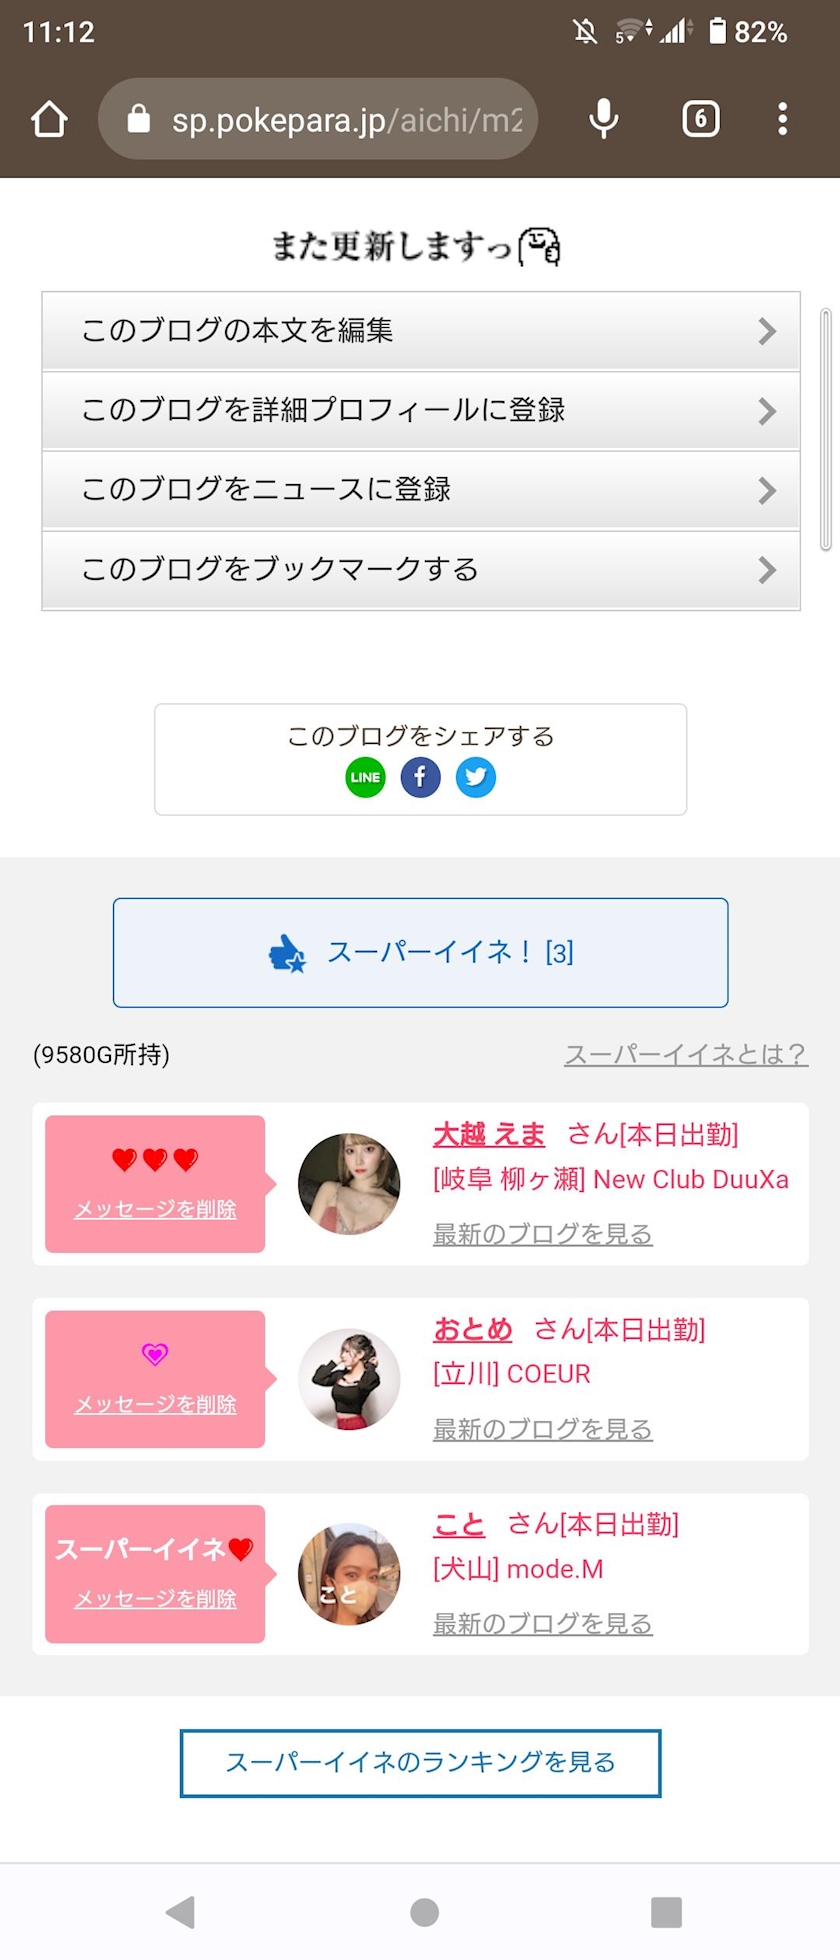Delete message from おとめ
Screen dimensions: 840x1960
click(x=155, y=1404)
